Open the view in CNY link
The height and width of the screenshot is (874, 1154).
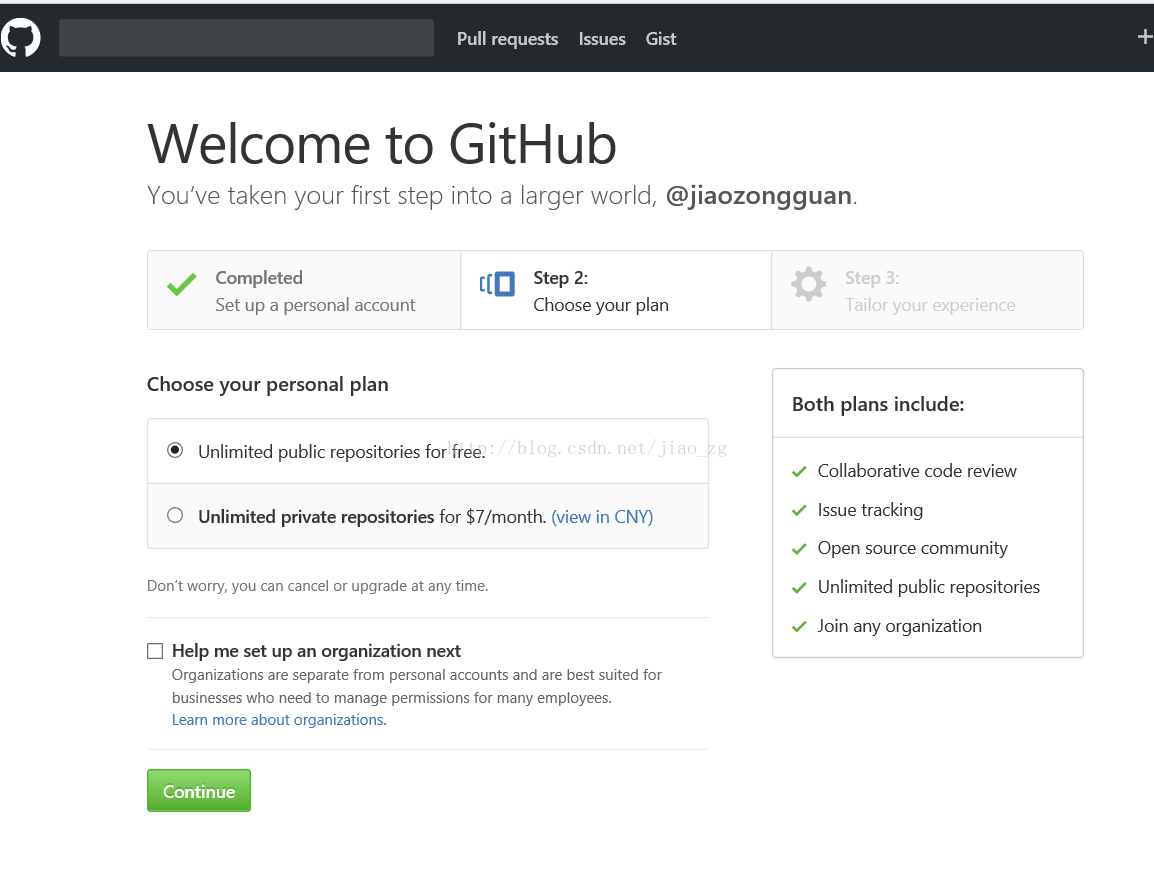tap(602, 517)
